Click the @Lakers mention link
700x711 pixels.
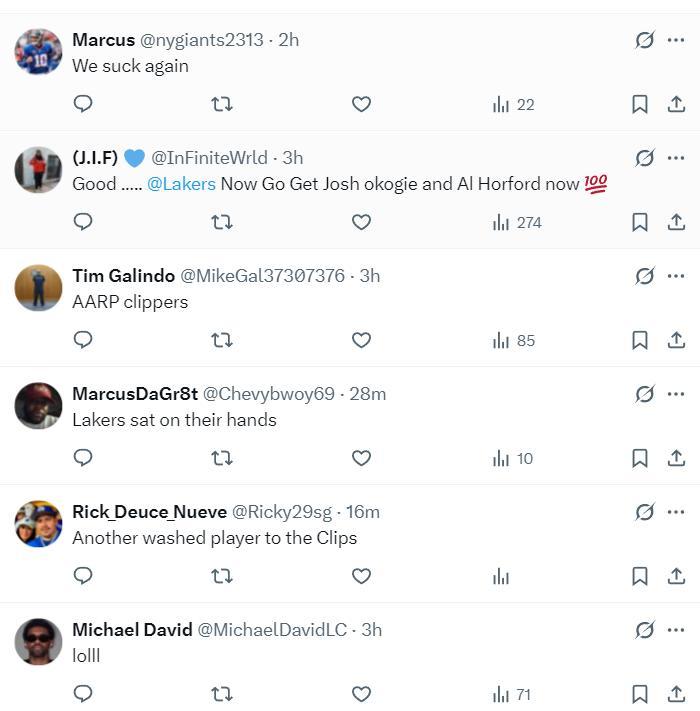pos(181,184)
